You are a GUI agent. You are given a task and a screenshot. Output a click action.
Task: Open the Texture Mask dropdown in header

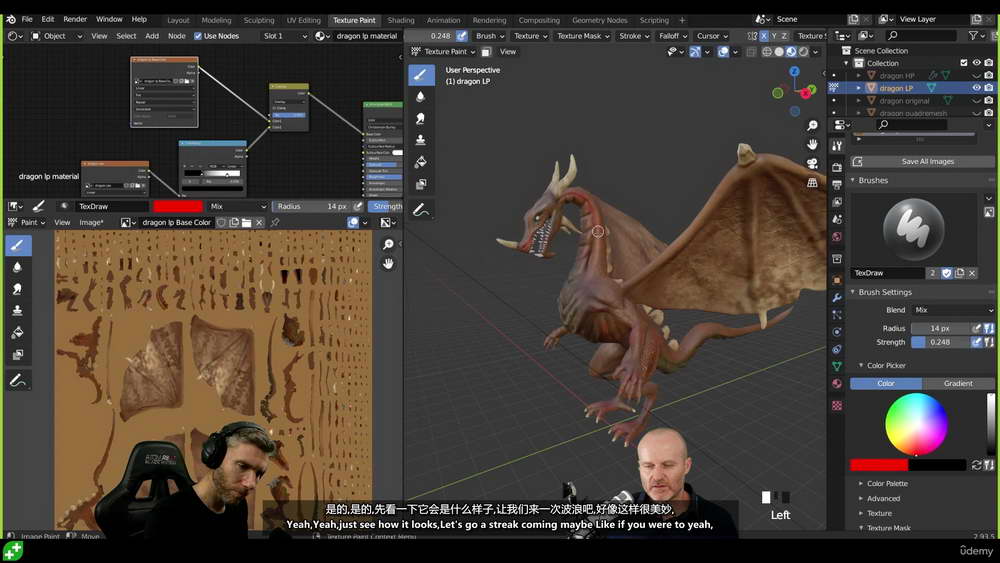point(583,36)
